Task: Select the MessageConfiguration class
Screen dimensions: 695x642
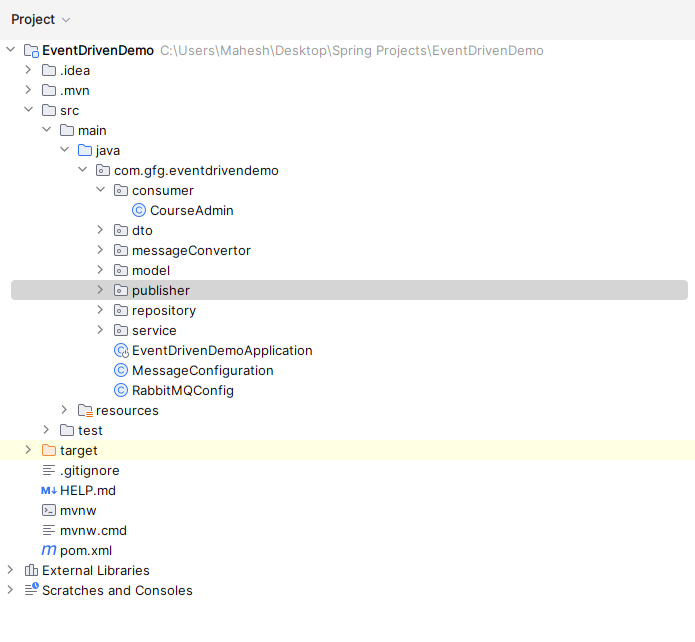Action: [202, 370]
